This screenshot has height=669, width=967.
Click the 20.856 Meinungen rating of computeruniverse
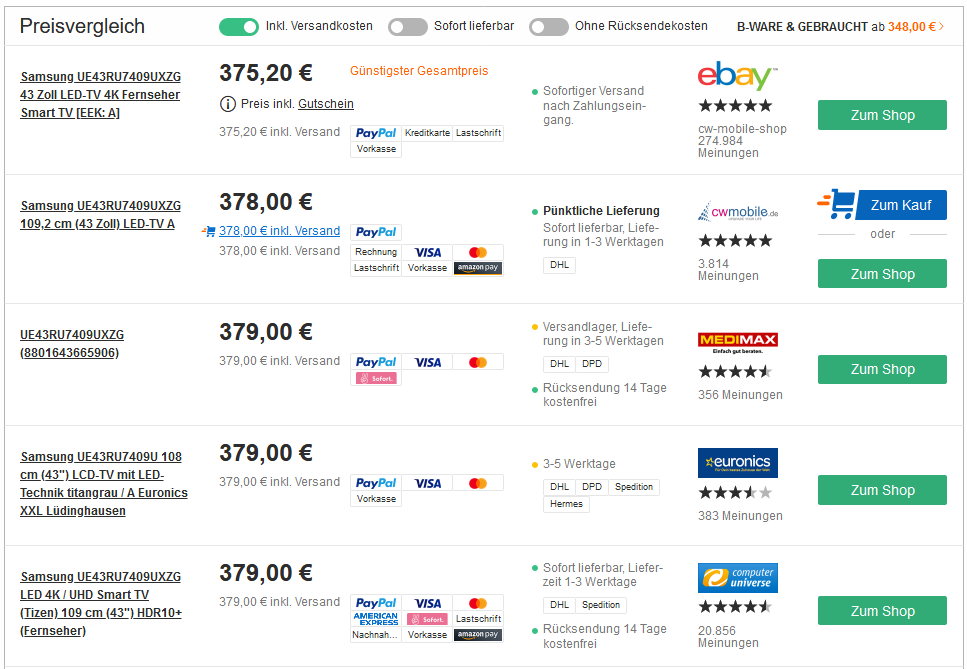tap(728, 636)
